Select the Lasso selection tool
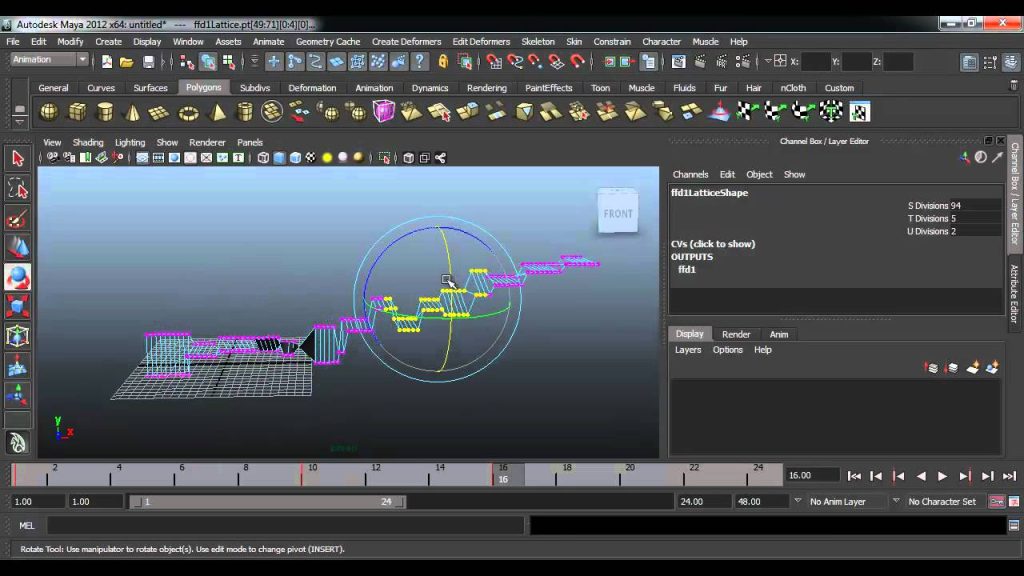Image resolution: width=1024 pixels, height=576 pixels. click(18, 189)
